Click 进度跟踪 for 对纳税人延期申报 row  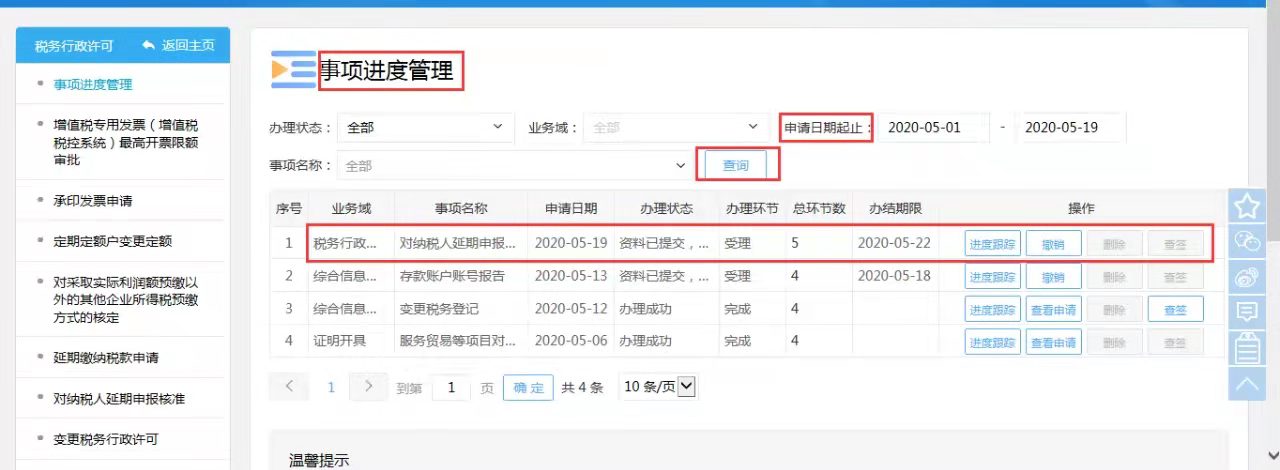click(992, 244)
